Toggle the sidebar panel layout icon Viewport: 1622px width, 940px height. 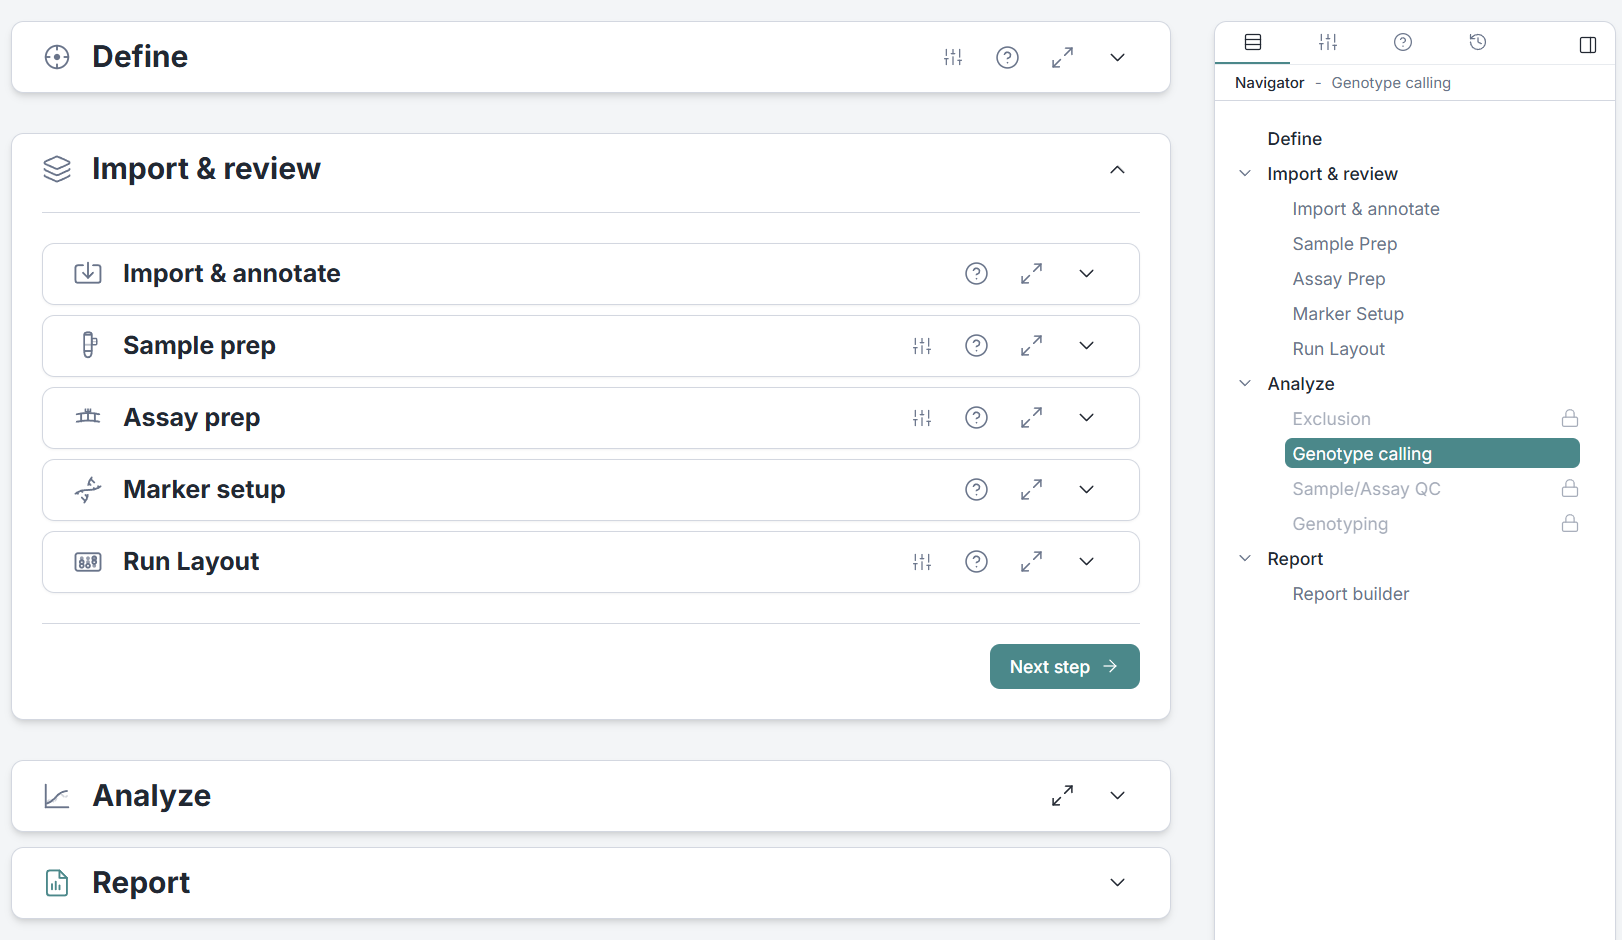[1587, 45]
